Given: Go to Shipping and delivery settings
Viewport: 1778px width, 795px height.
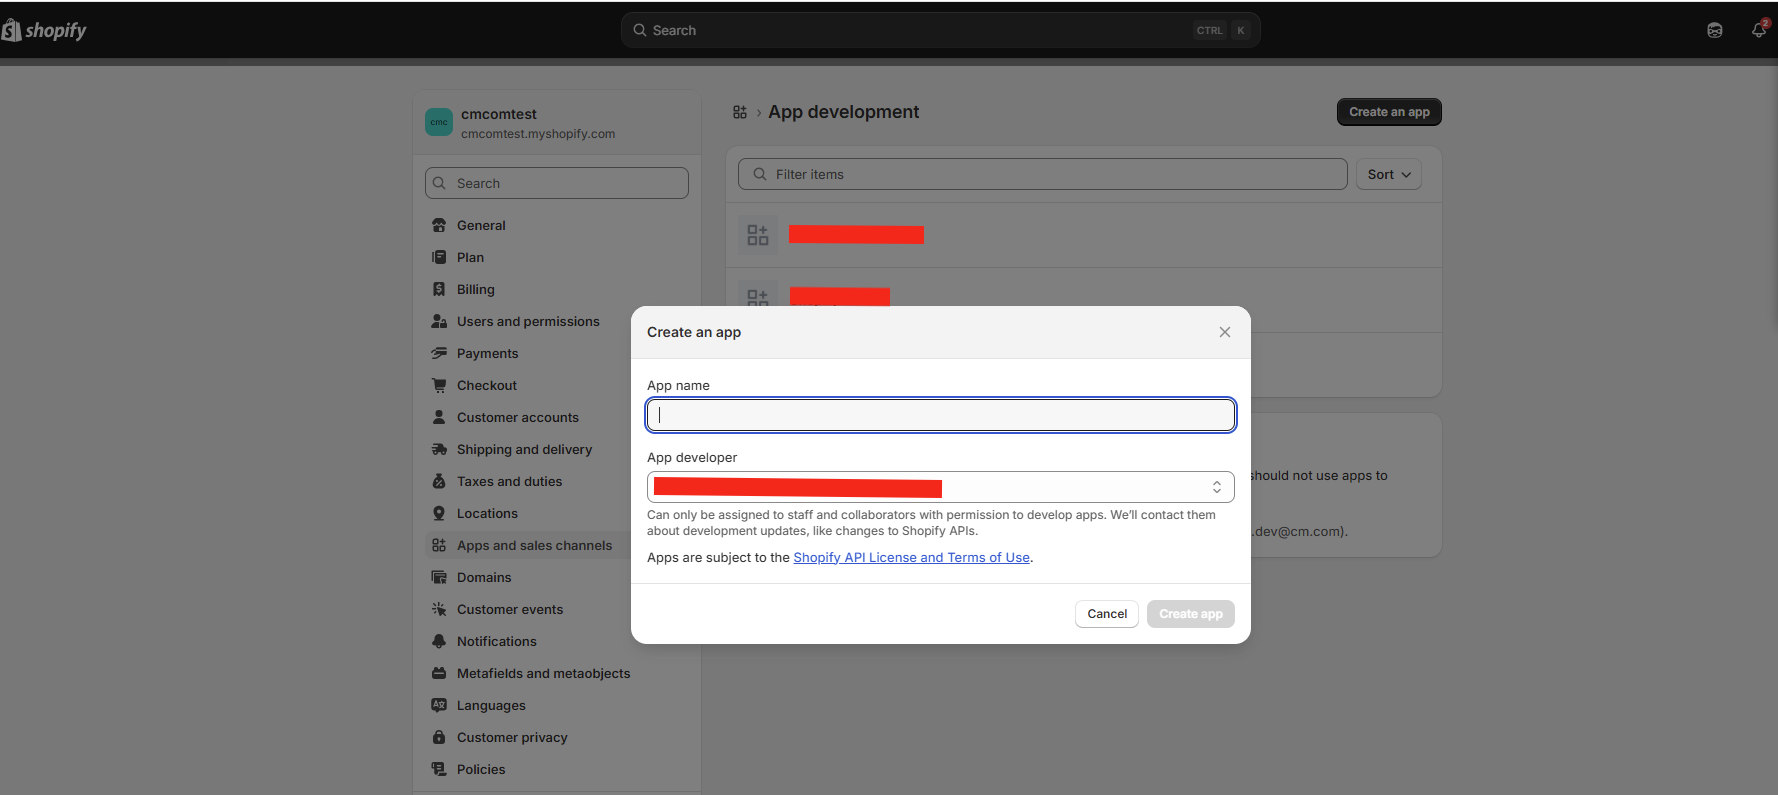Looking at the screenshot, I should coord(524,449).
